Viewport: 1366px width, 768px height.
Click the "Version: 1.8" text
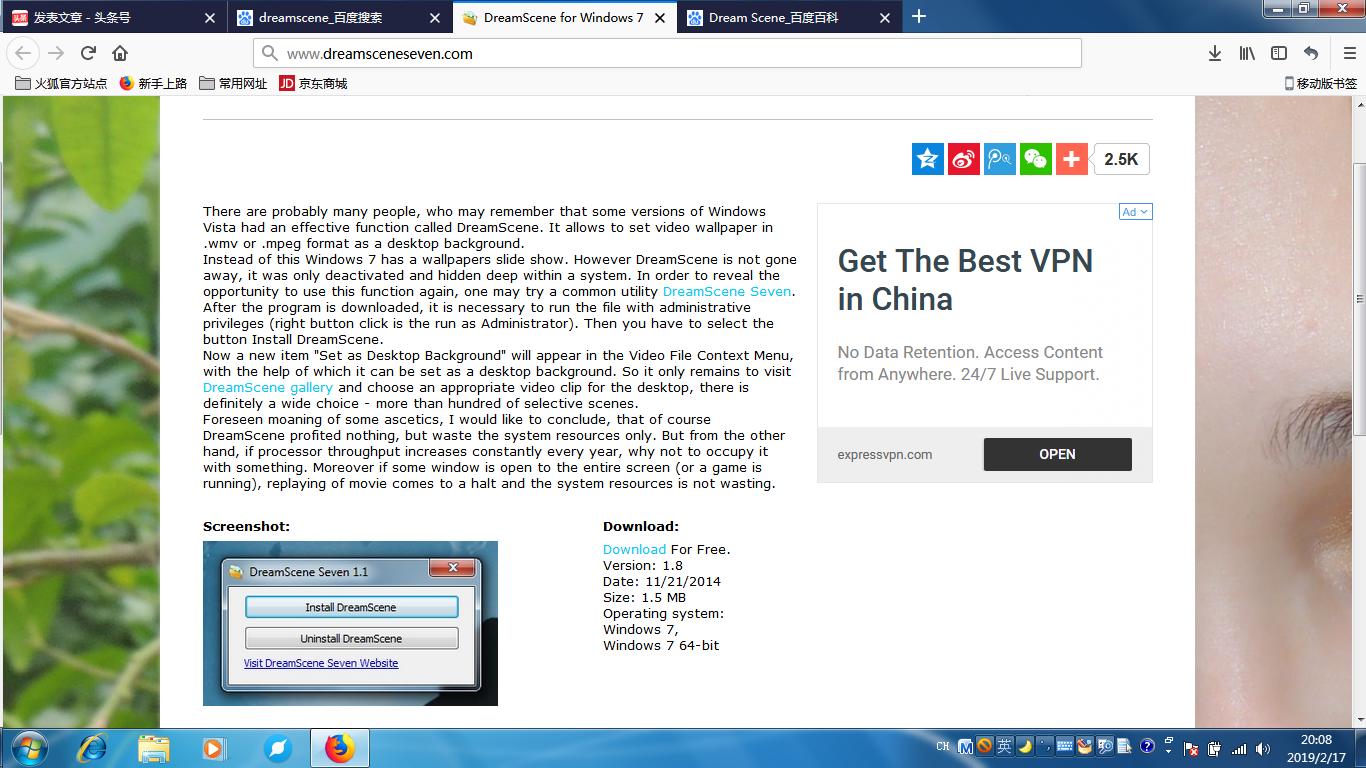[x=643, y=565]
